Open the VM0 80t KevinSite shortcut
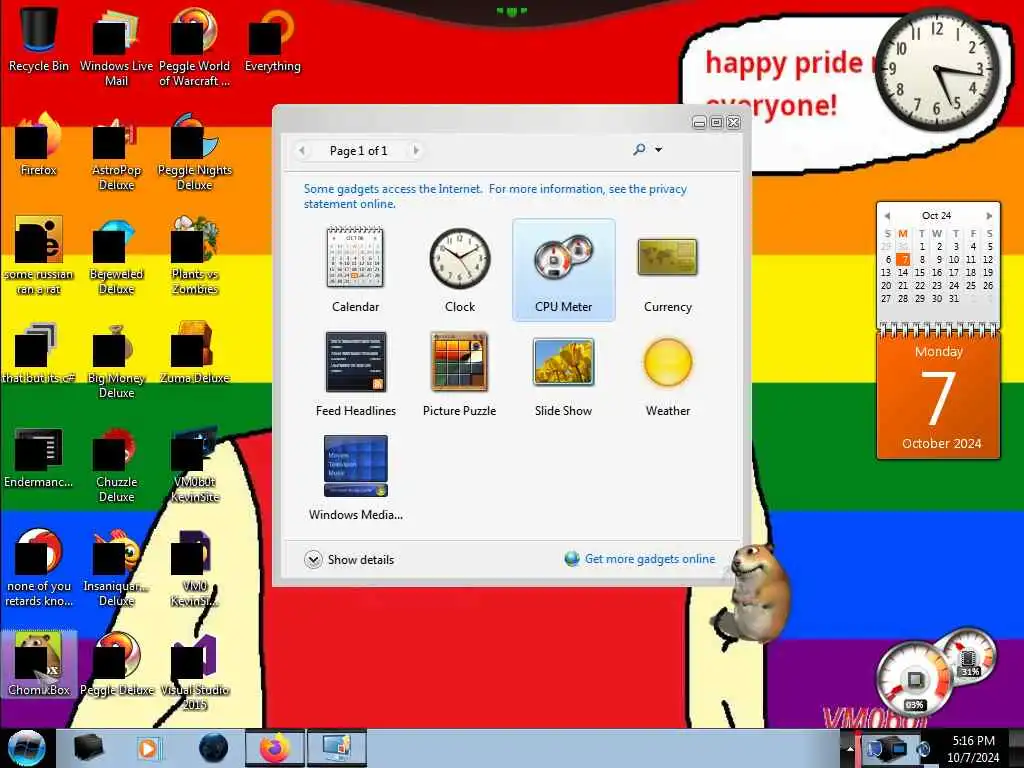Screen dimensions: 1024x768 pos(195,464)
